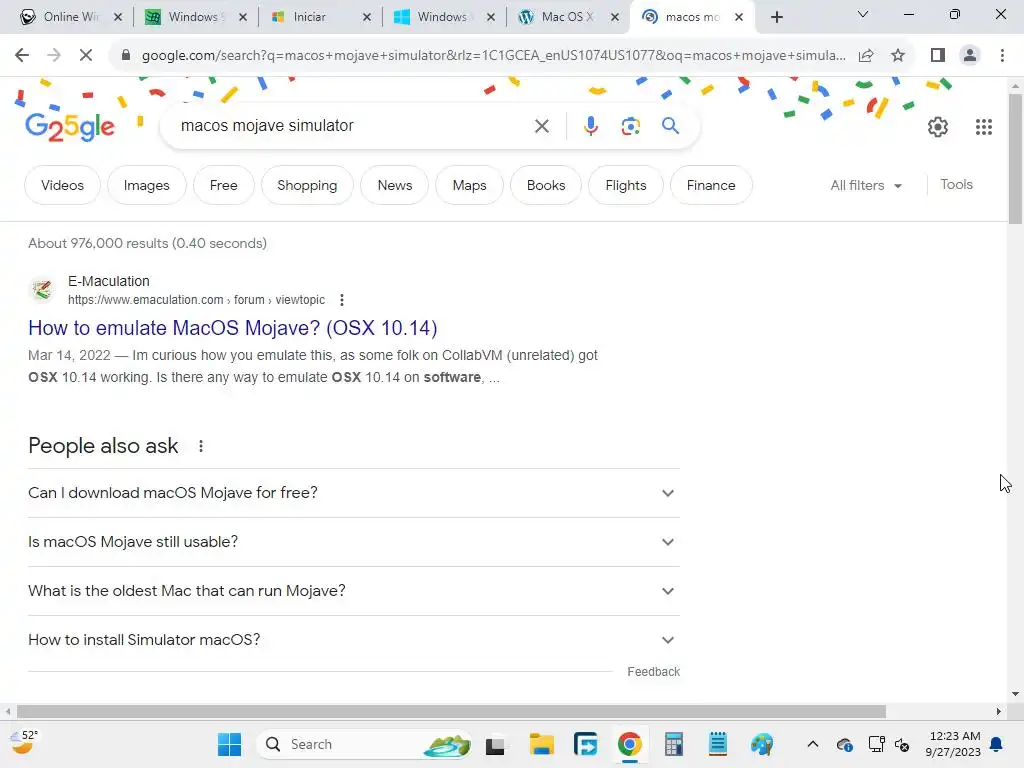The height and width of the screenshot is (768, 1024).
Task: Open the tab search chevron
Action: (863, 14)
